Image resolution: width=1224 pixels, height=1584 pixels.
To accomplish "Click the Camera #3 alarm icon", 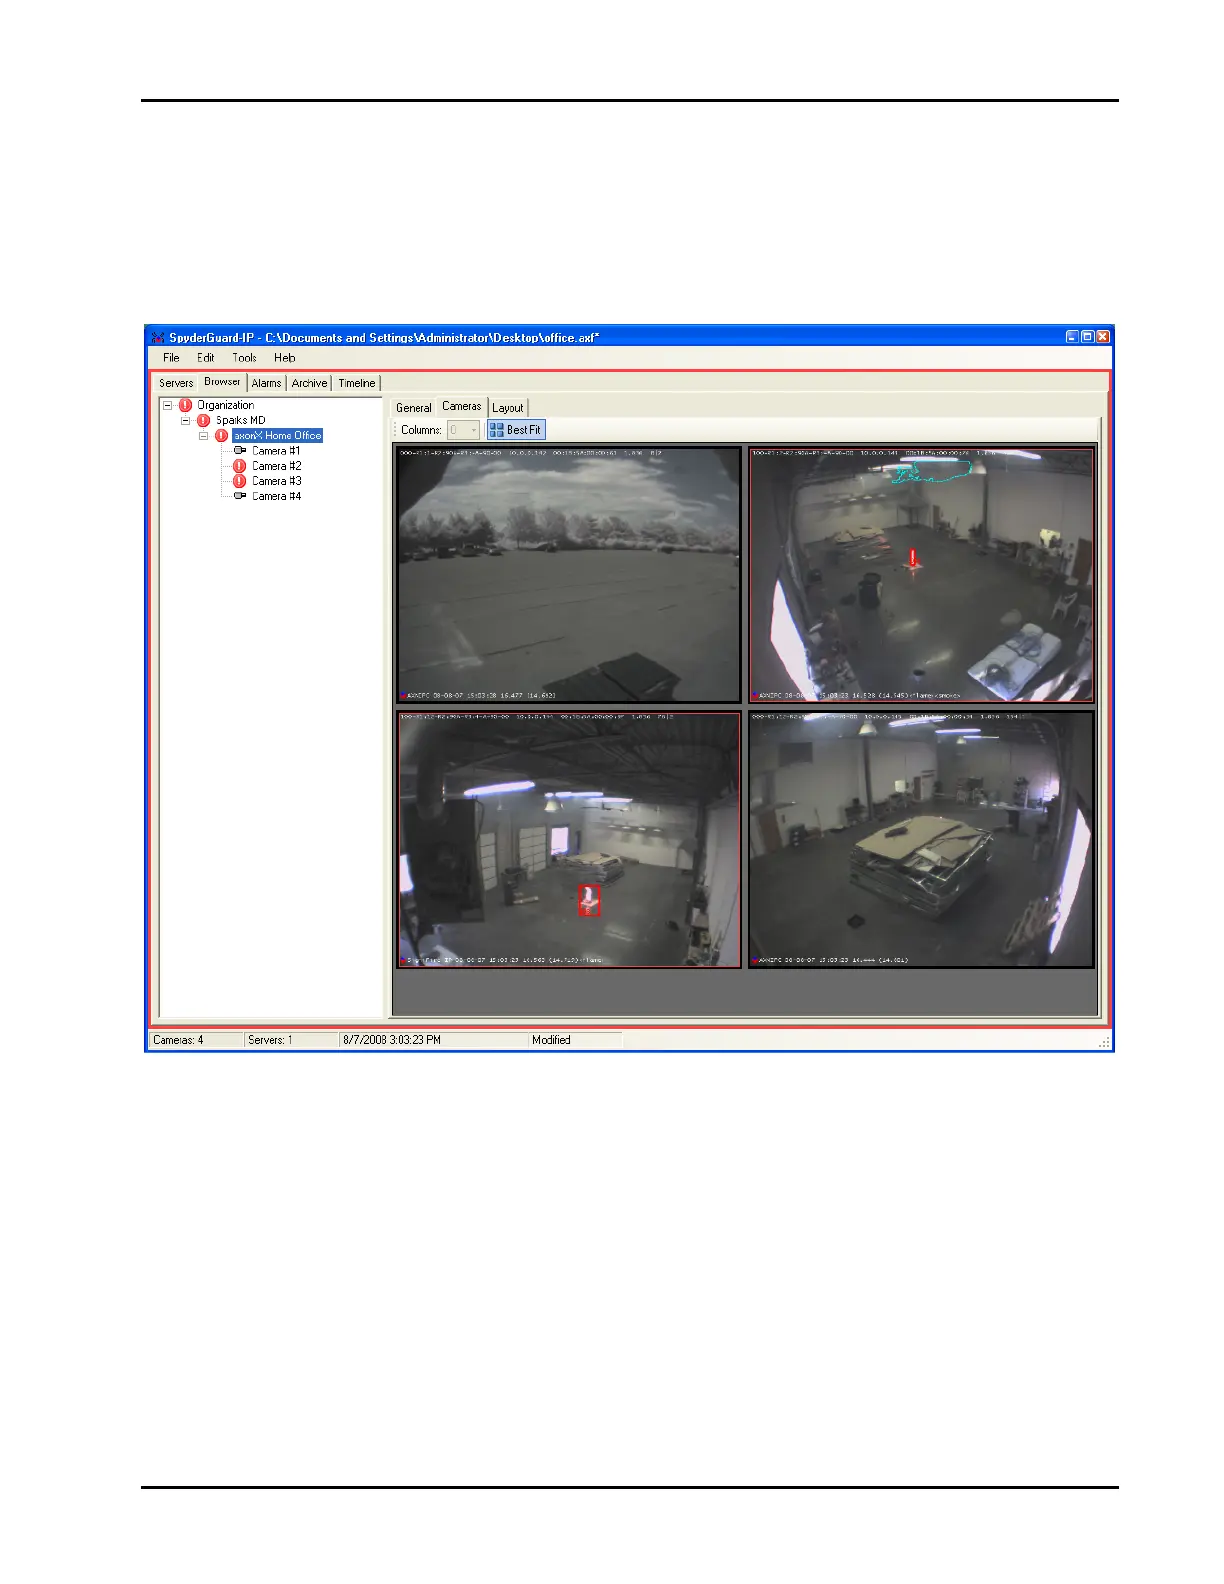I will [x=239, y=481].
